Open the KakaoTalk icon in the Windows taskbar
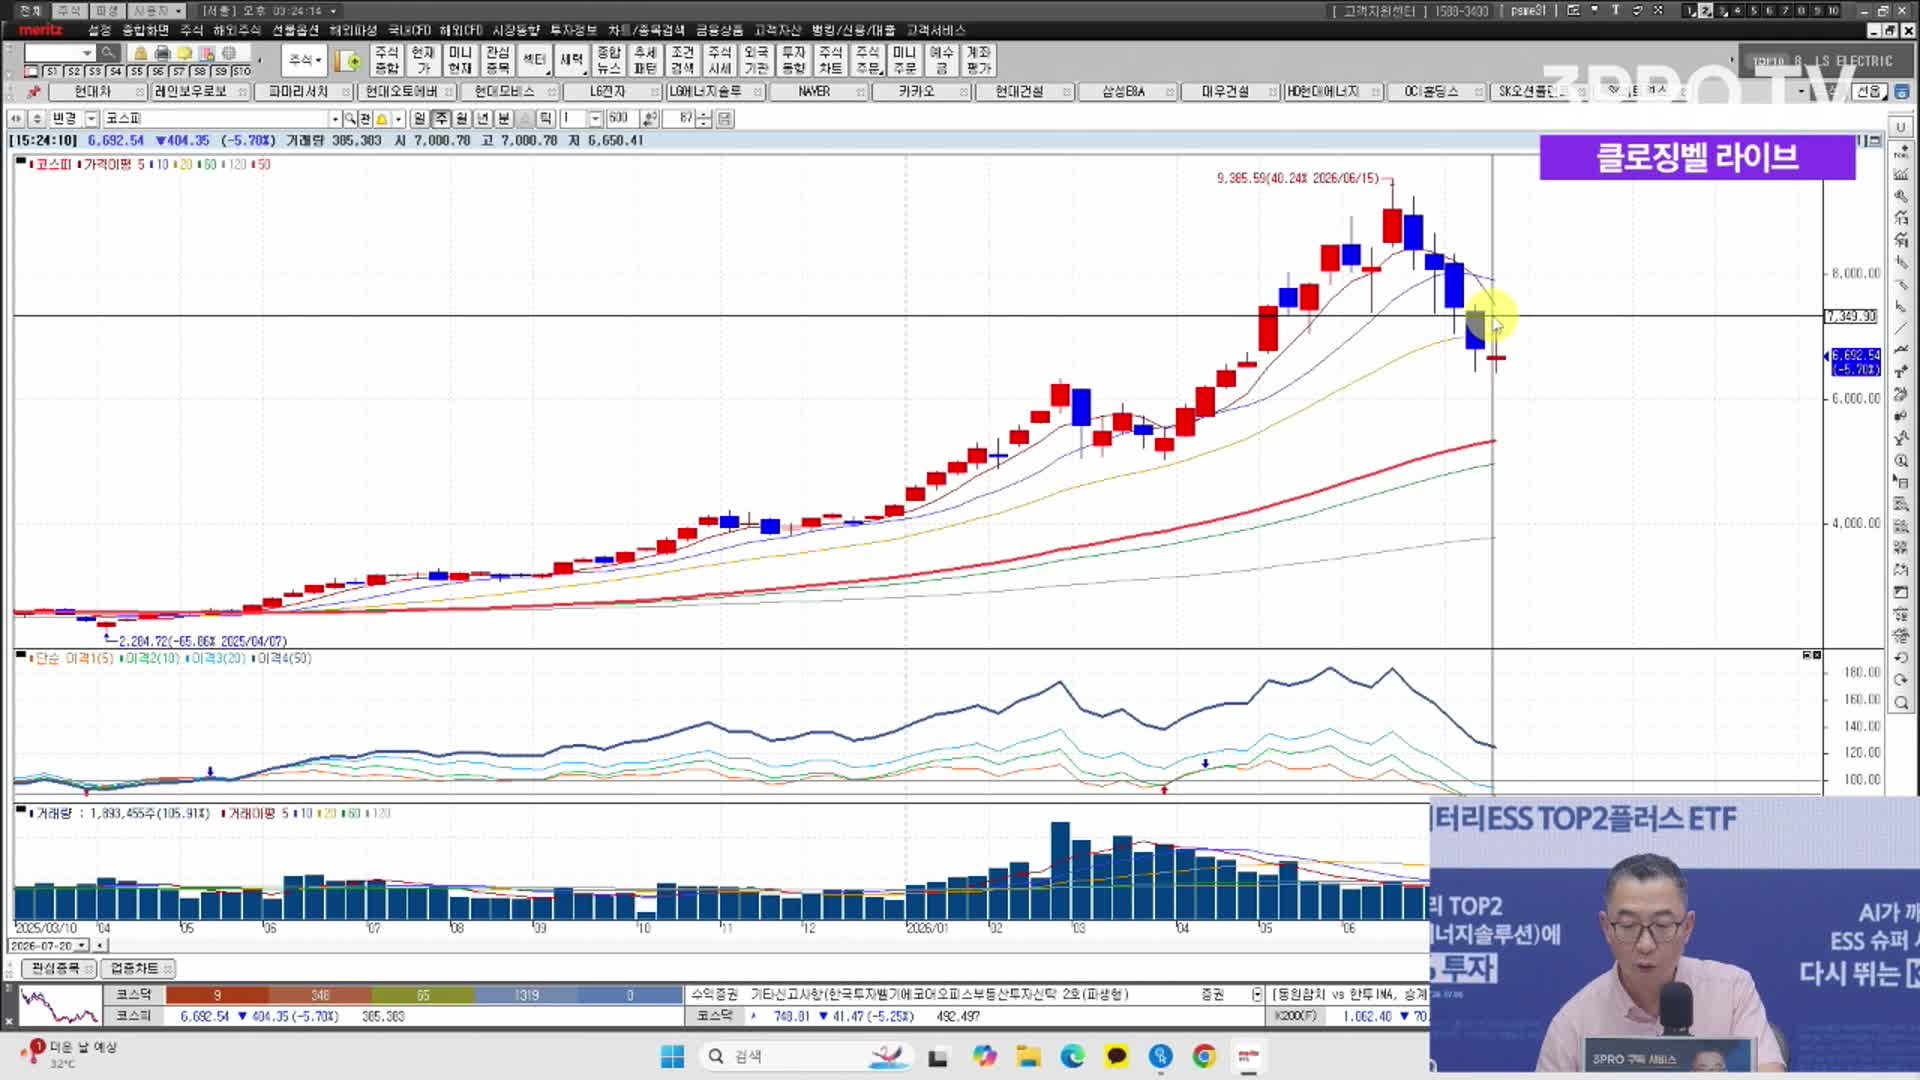The image size is (1920, 1080). (1116, 1056)
